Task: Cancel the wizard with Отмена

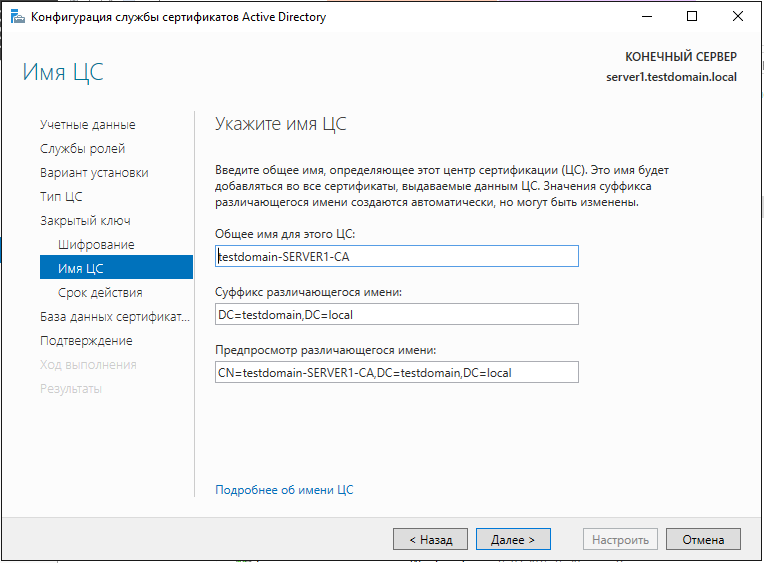Action: coord(703,539)
